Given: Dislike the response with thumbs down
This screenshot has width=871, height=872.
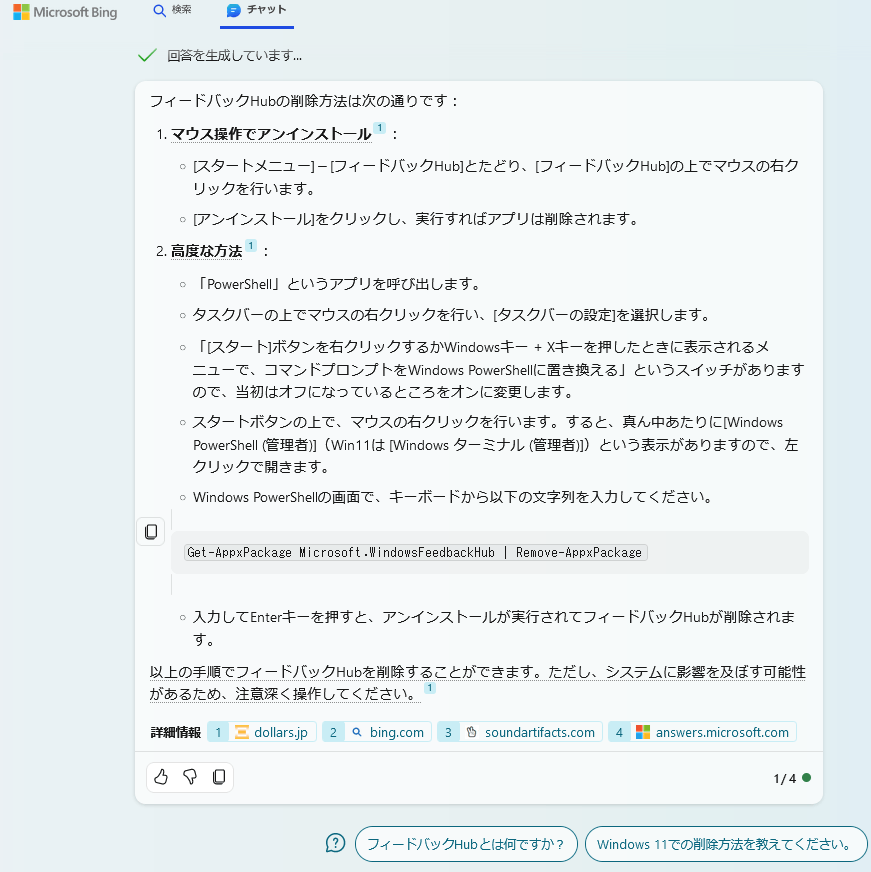Looking at the screenshot, I should (x=190, y=776).
